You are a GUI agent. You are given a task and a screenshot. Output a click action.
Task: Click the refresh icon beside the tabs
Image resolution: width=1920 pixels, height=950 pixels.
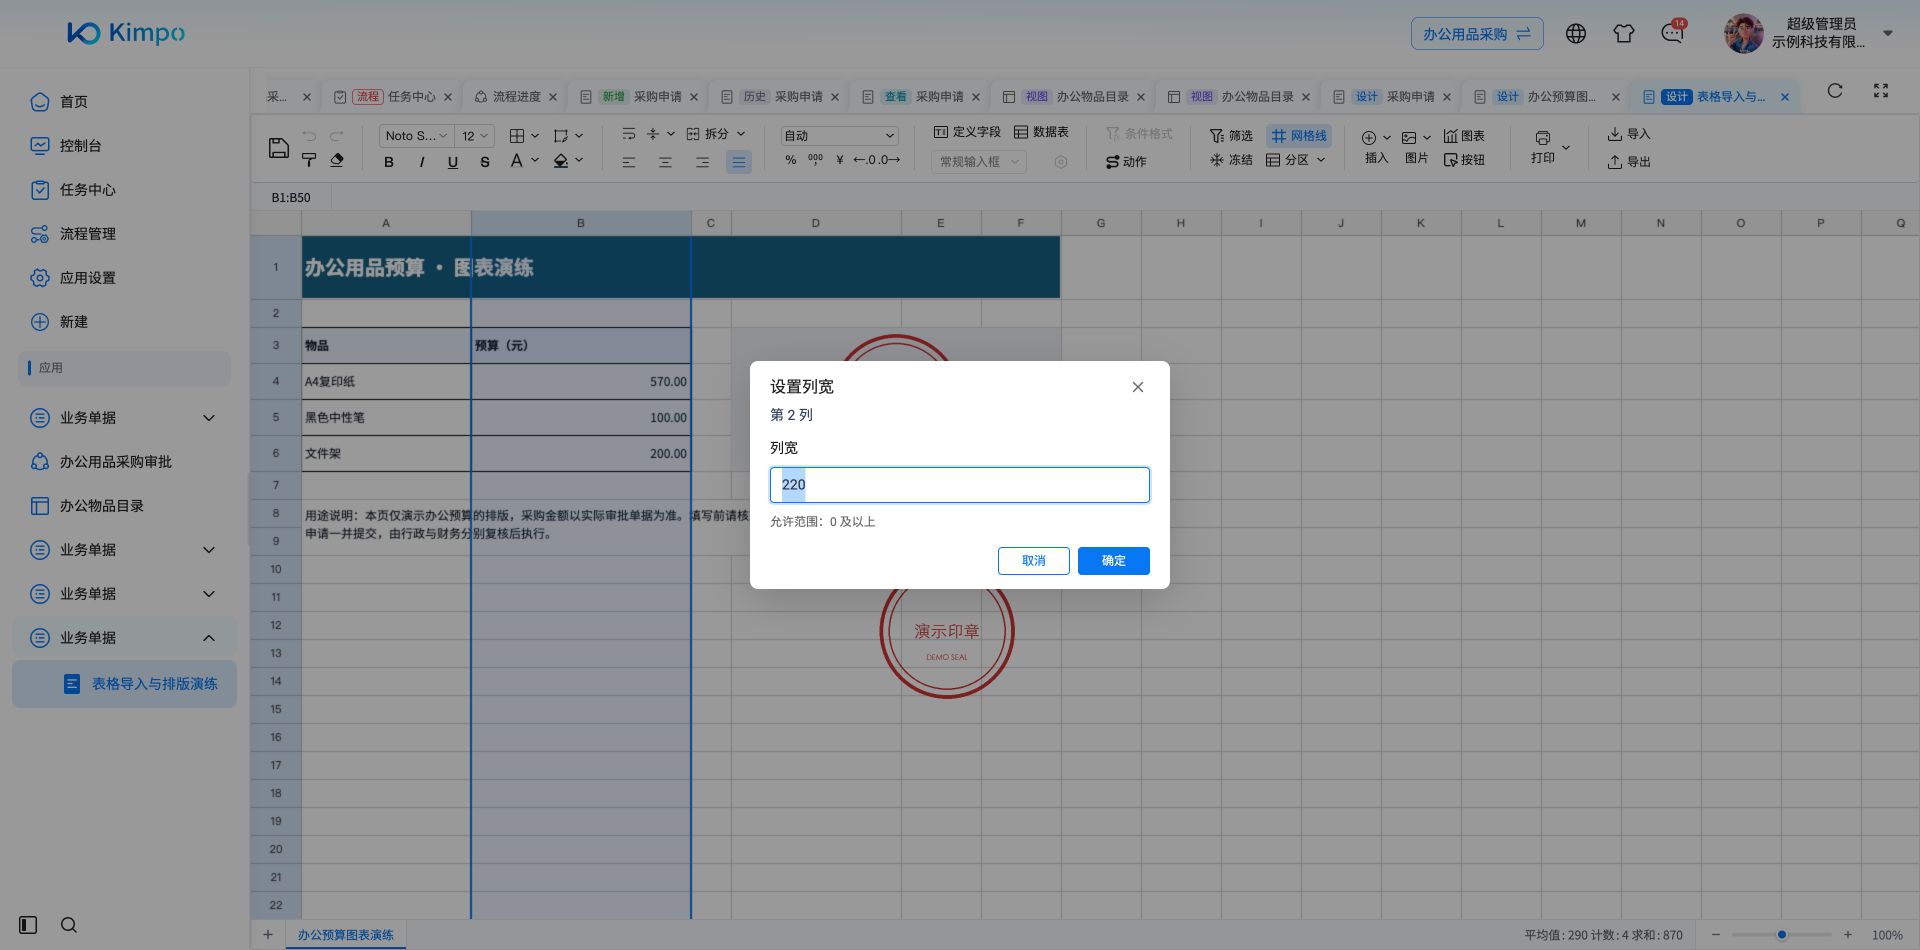pyautogui.click(x=1835, y=91)
